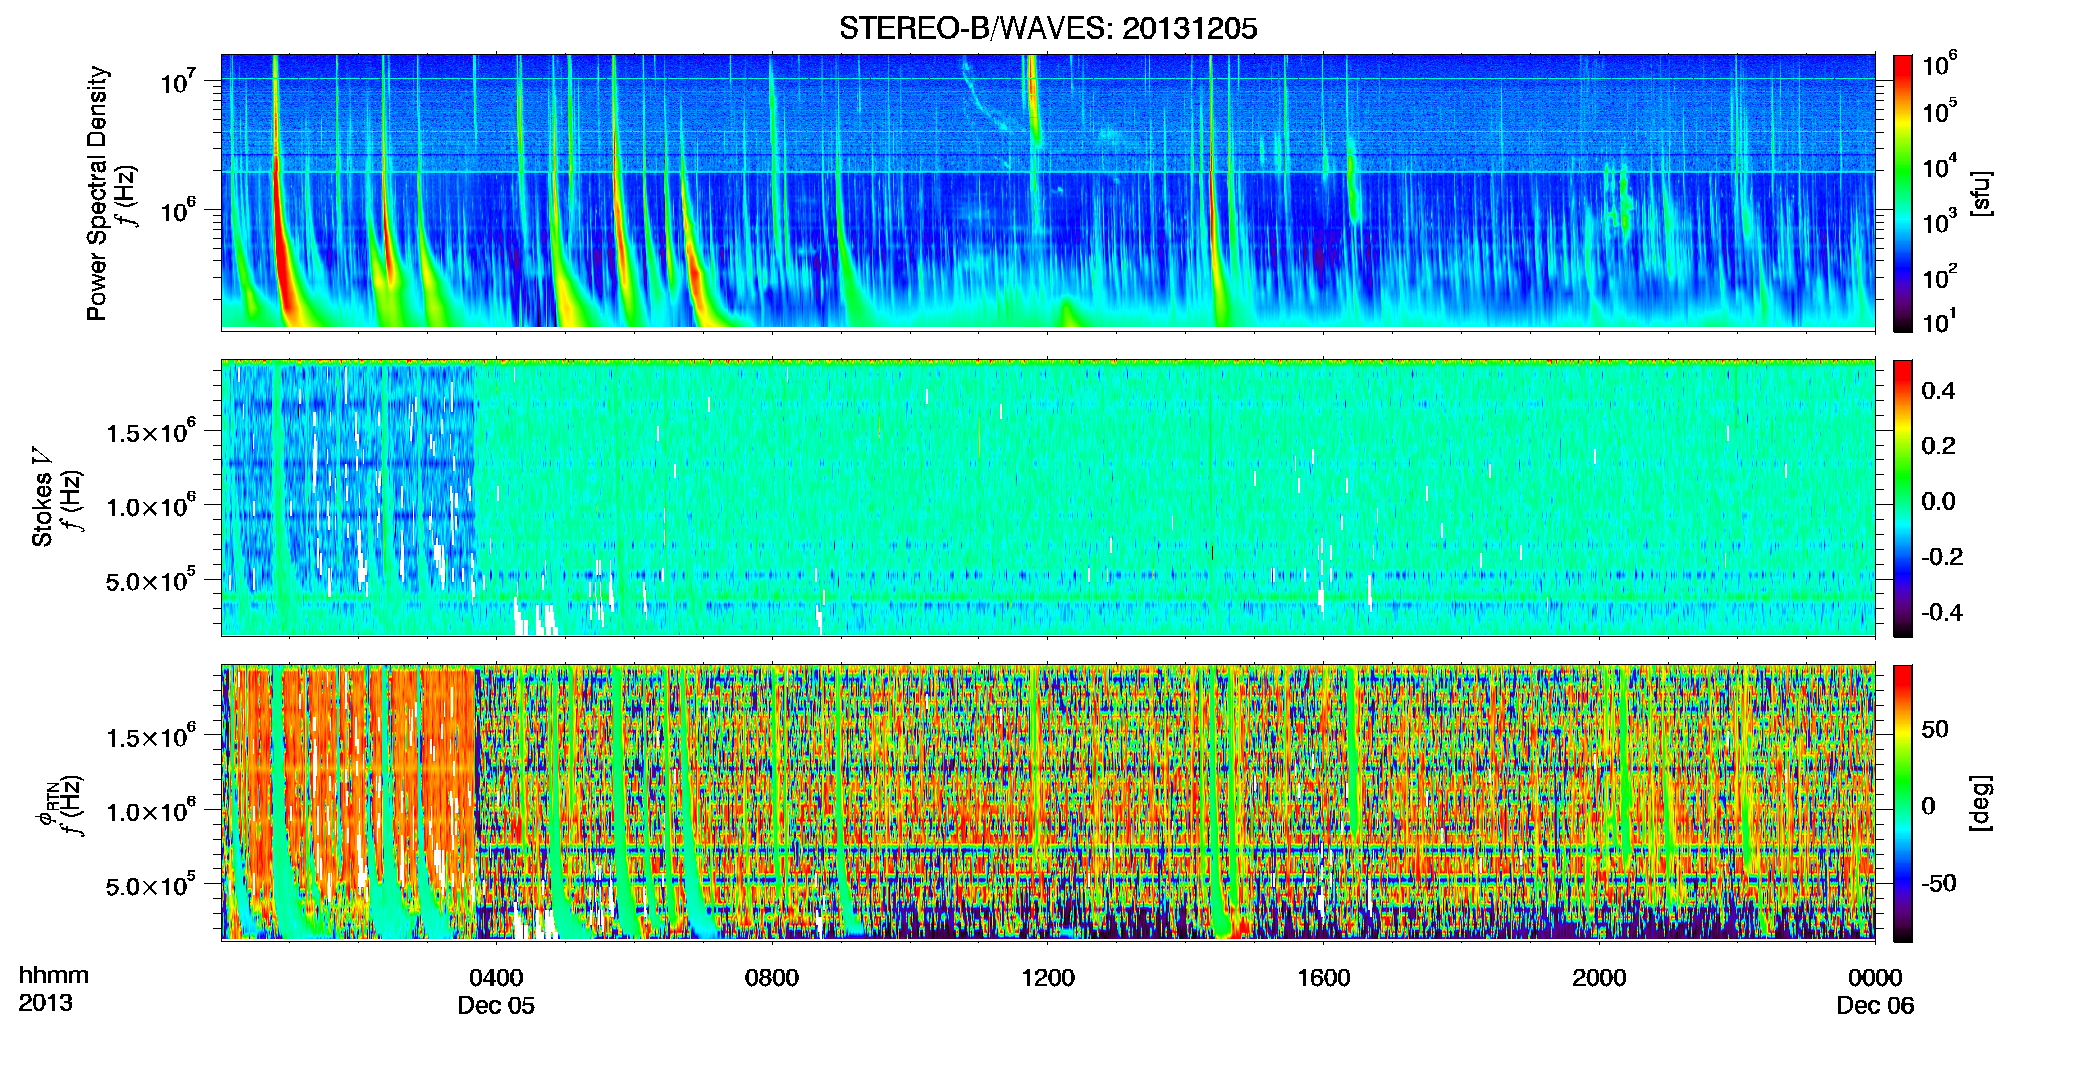Click the 10^2 color bar label
The width and height of the screenshot is (2096, 1080).
(x=1940, y=277)
